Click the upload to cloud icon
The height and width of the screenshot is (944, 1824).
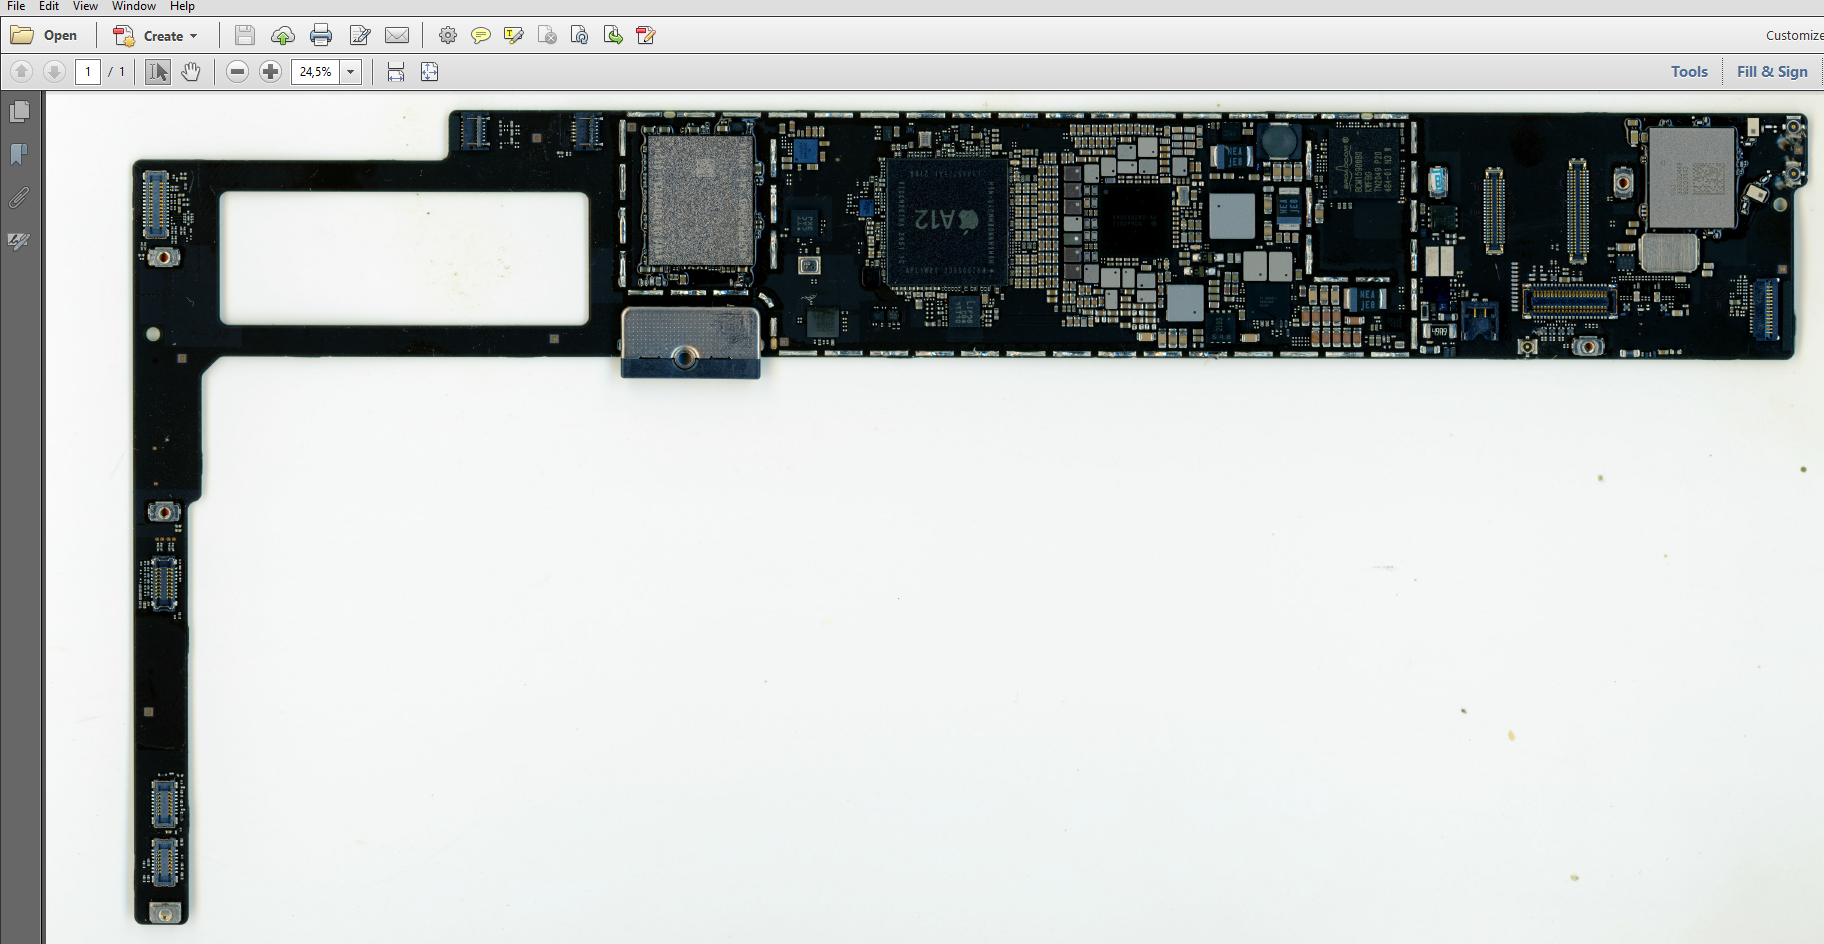(x=283, y=36)
